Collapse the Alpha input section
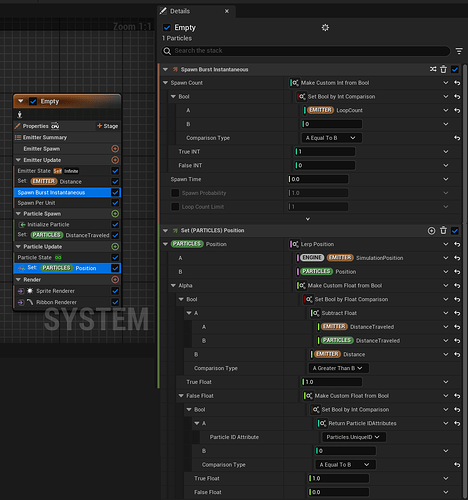468x500 pixels. click(173, 286)
